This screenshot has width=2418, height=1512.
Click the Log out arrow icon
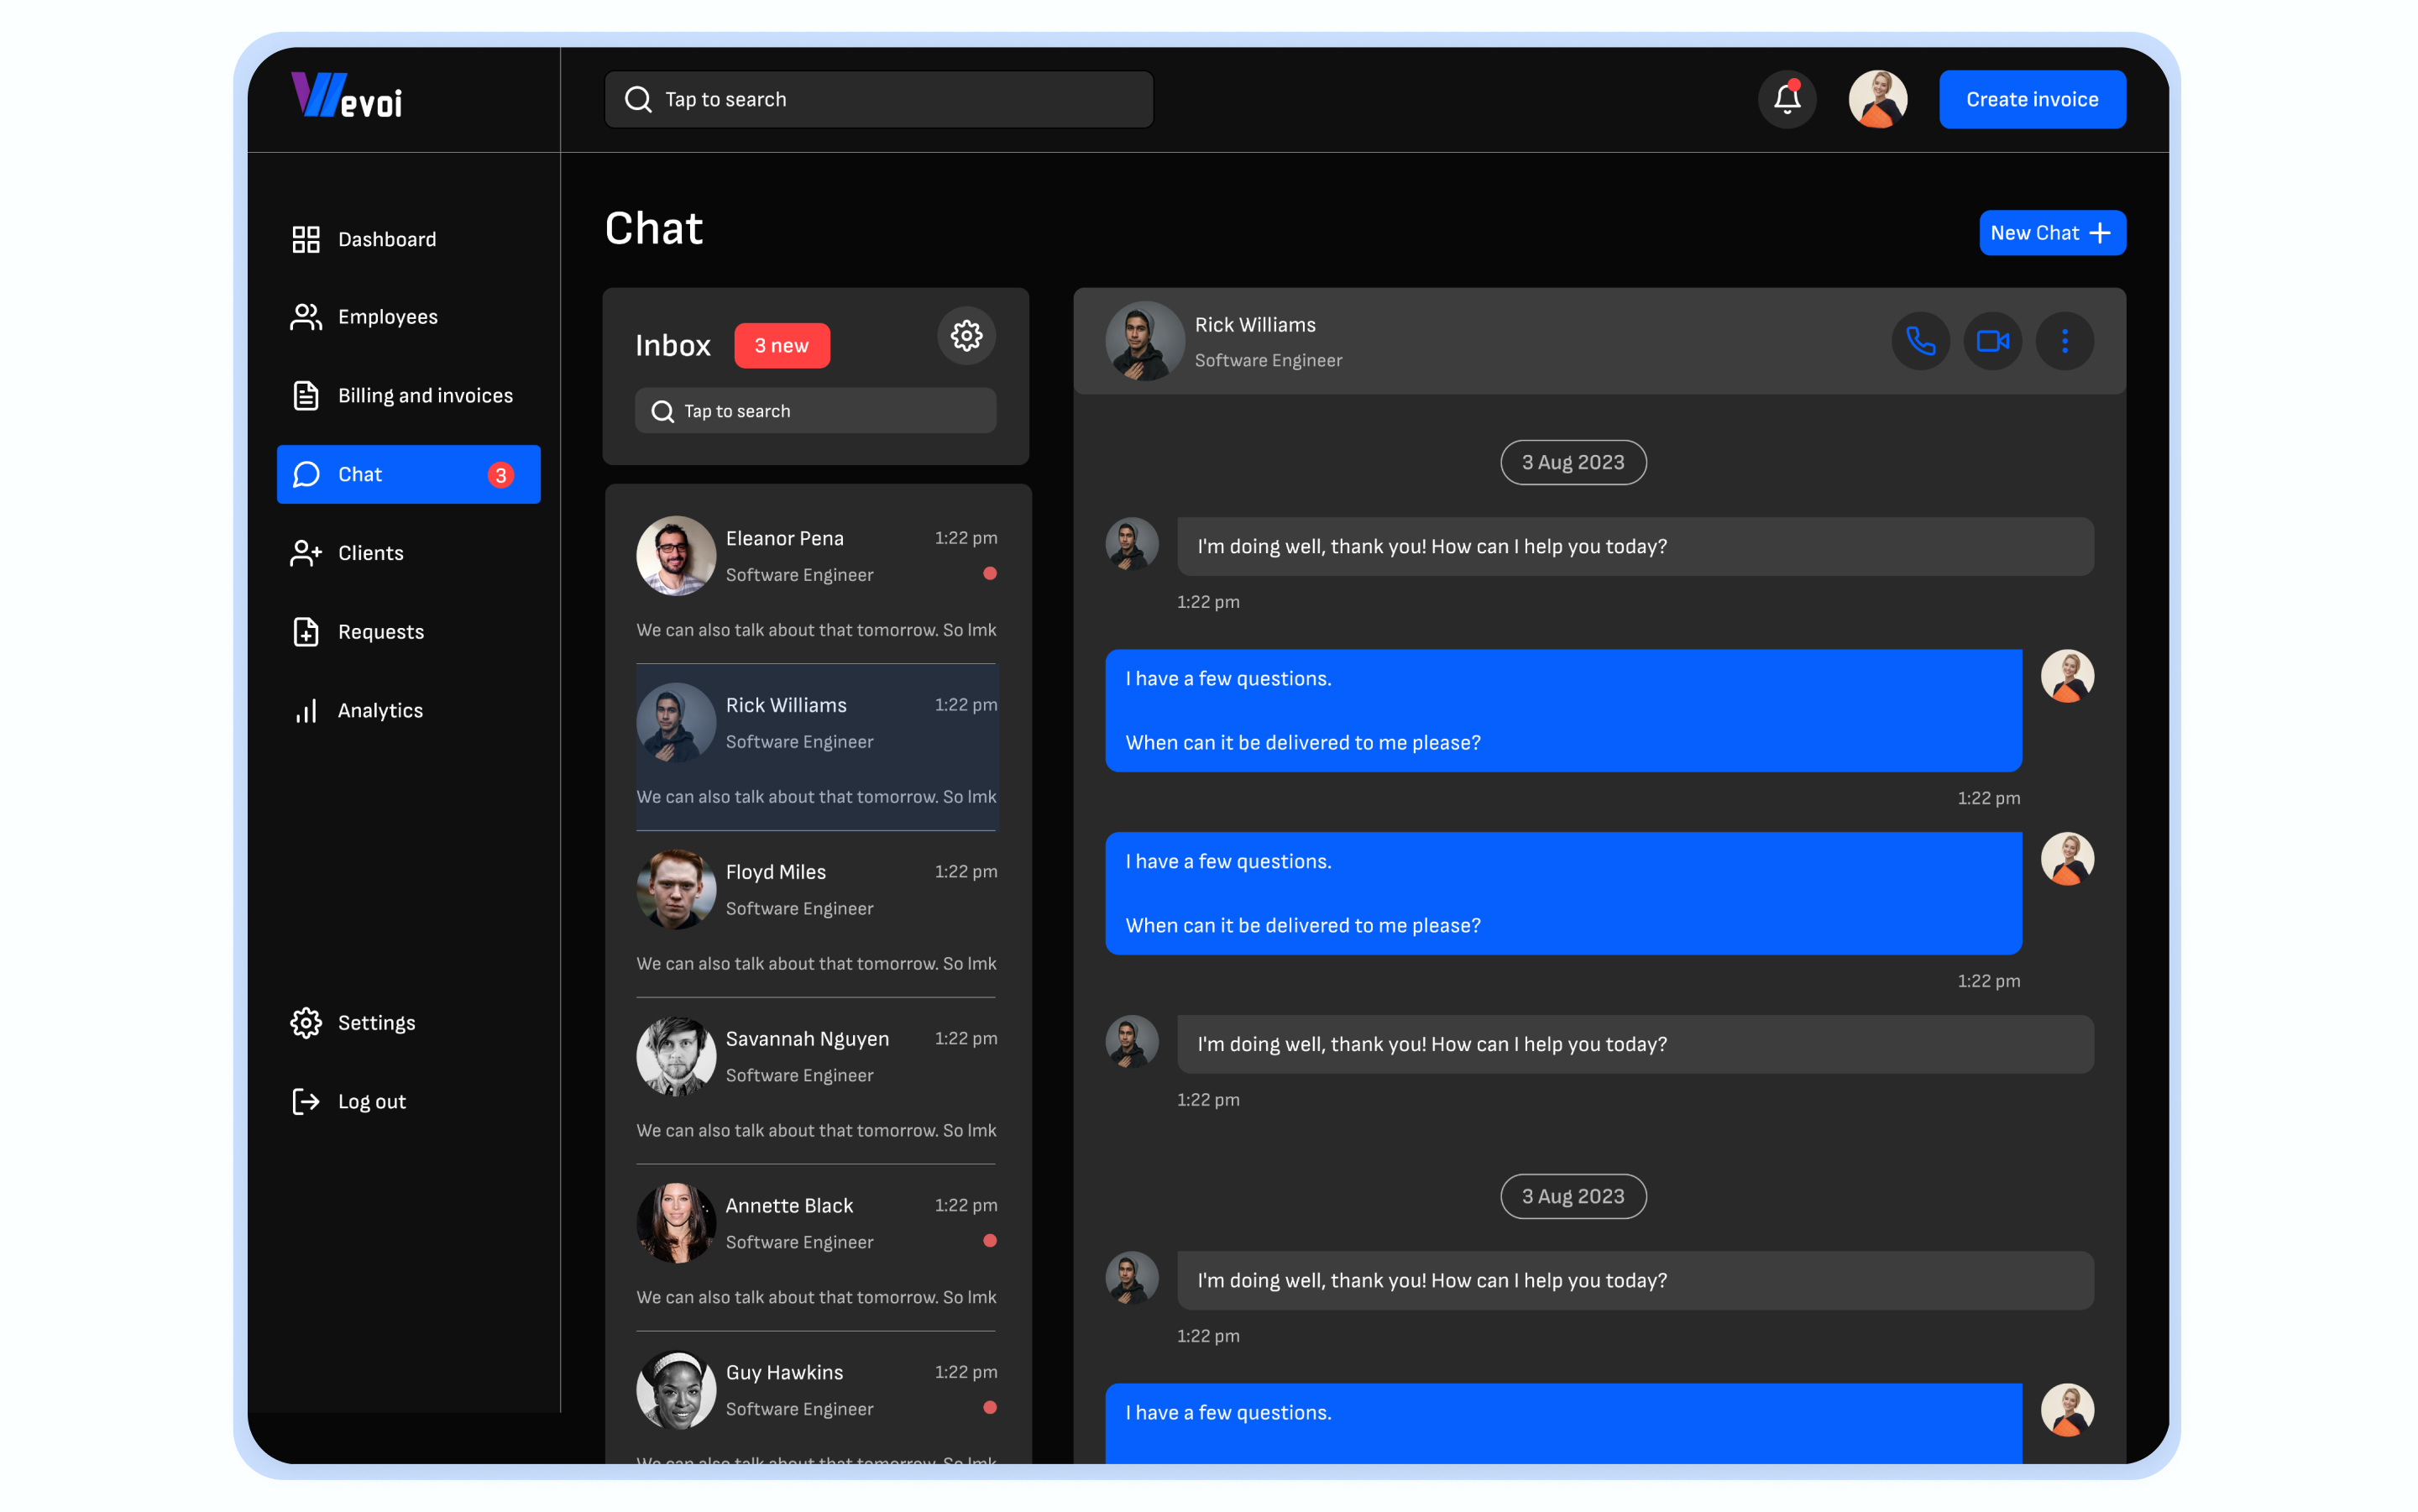pos(305,1101)
